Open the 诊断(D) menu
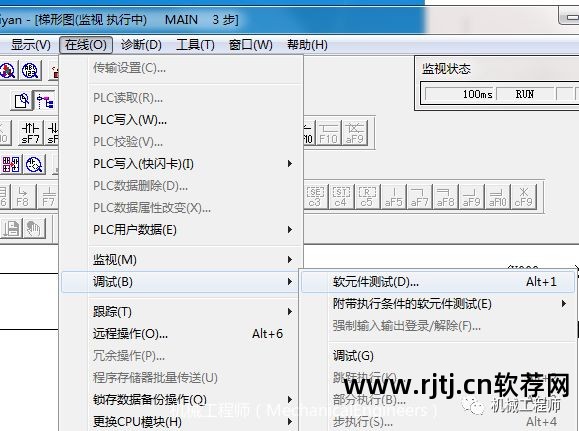The width and height of the screenshot is (579, 431). point(141,45)
